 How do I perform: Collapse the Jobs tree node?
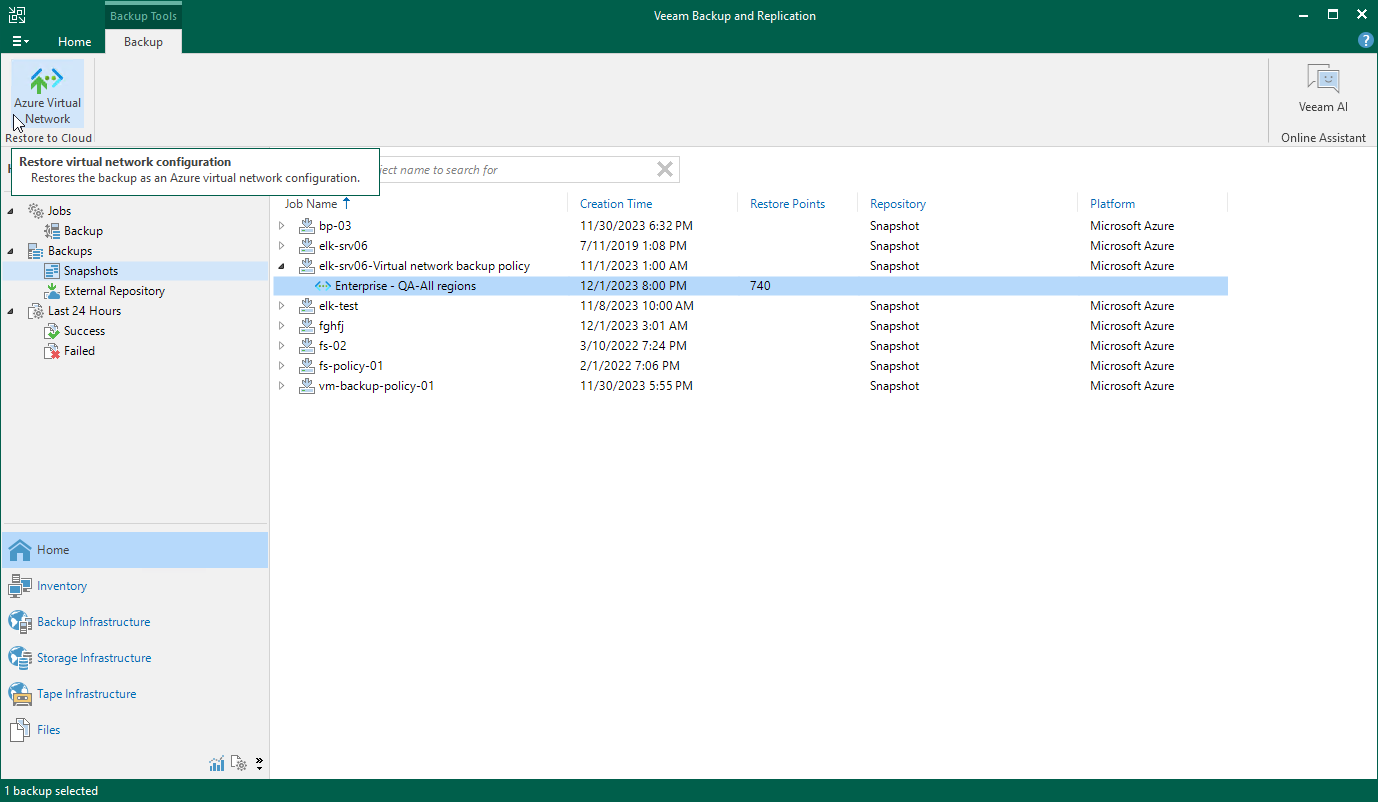(11, 211)
